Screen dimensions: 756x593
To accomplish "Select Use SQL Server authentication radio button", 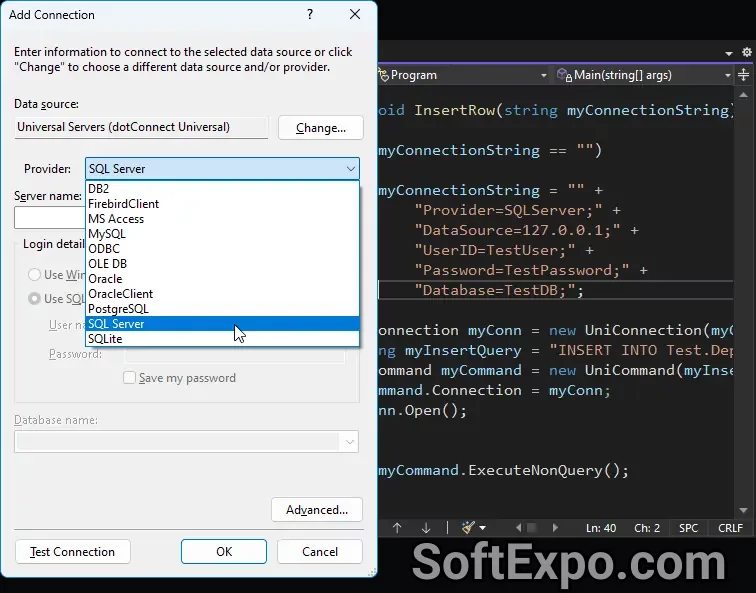I will point(34,299).
